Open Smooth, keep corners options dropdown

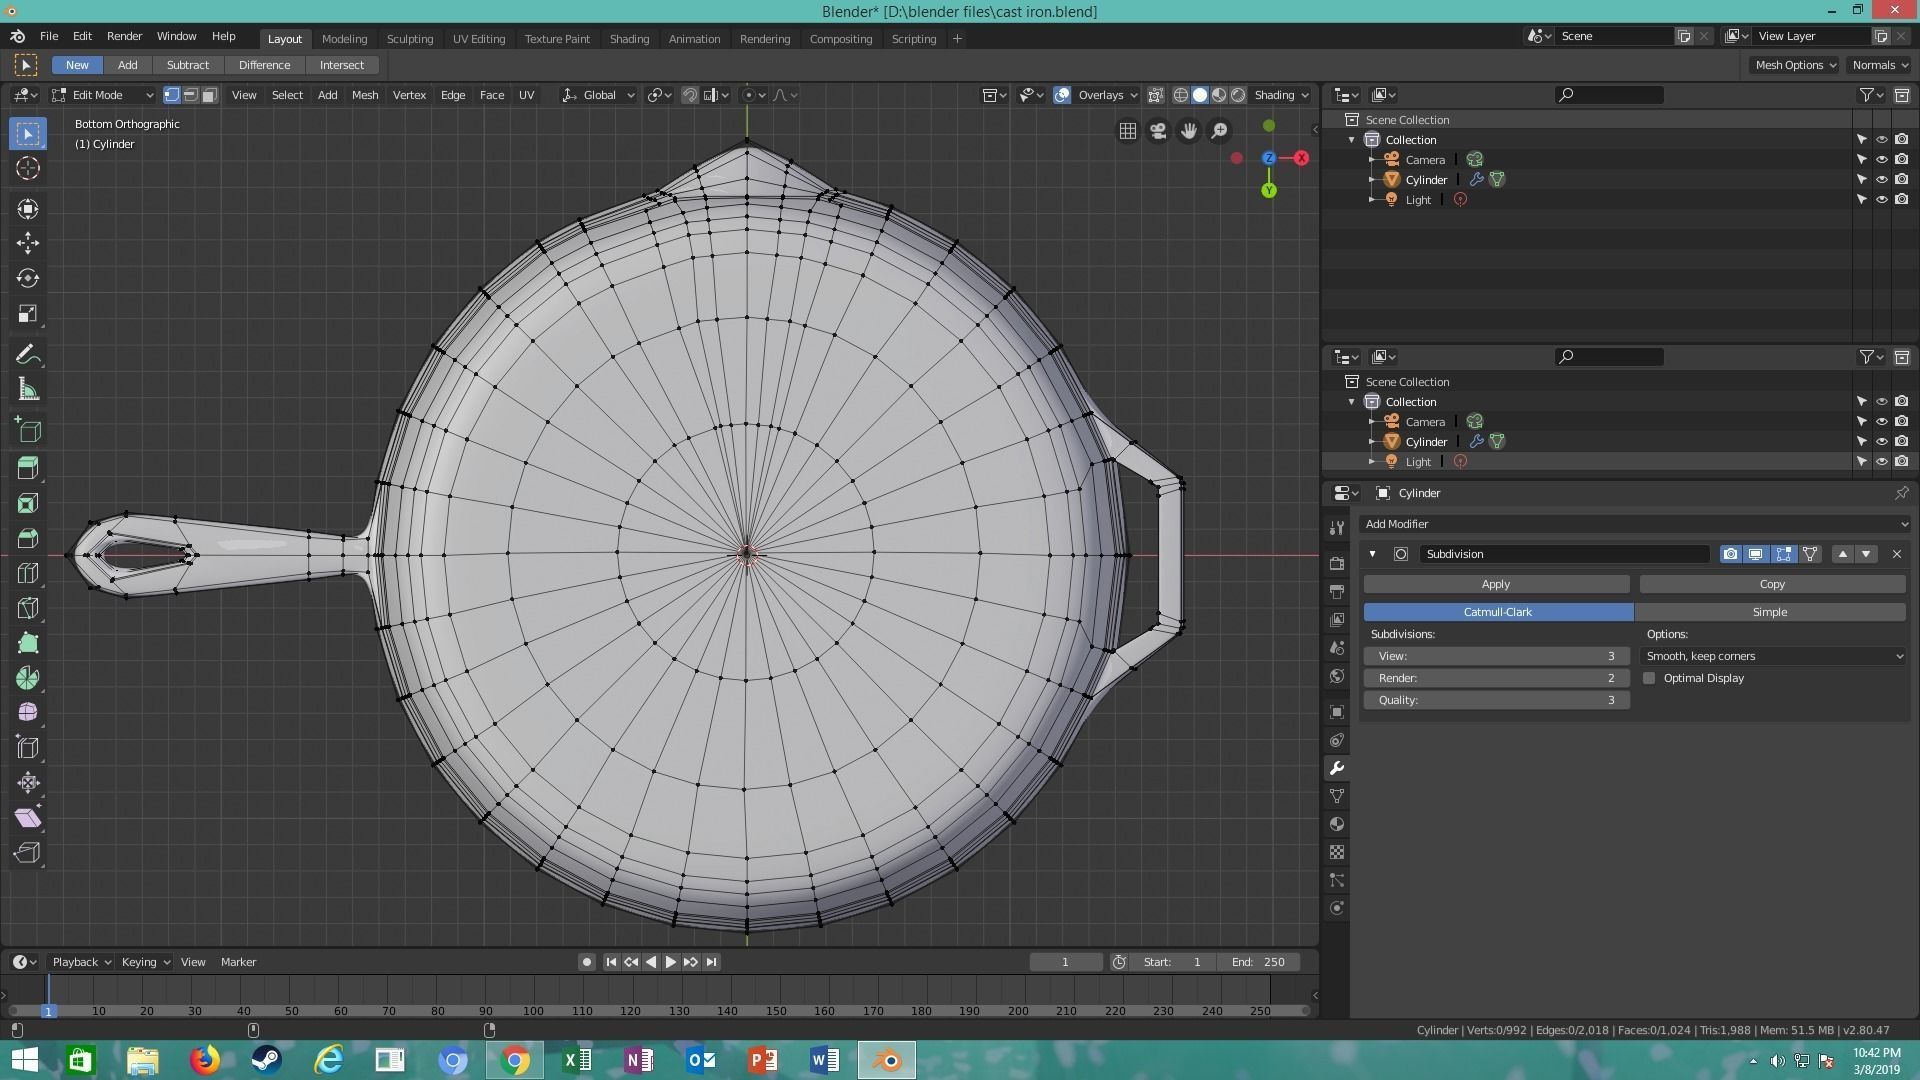(1773, 656)
